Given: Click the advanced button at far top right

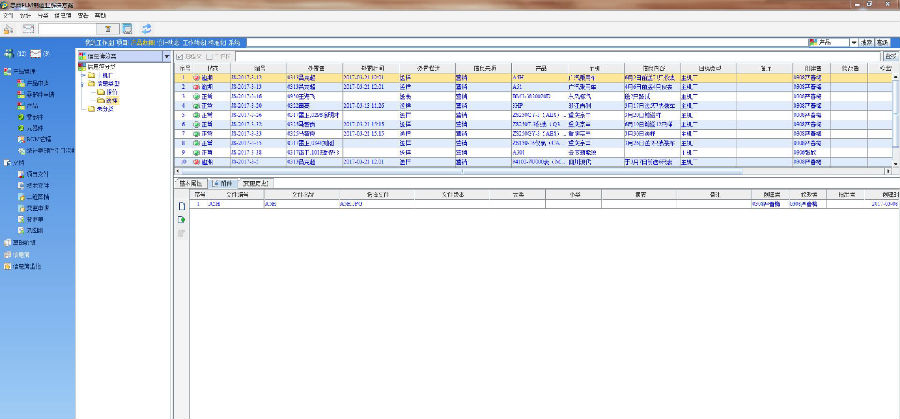Looking at the screenshot, I should point(883,43).
